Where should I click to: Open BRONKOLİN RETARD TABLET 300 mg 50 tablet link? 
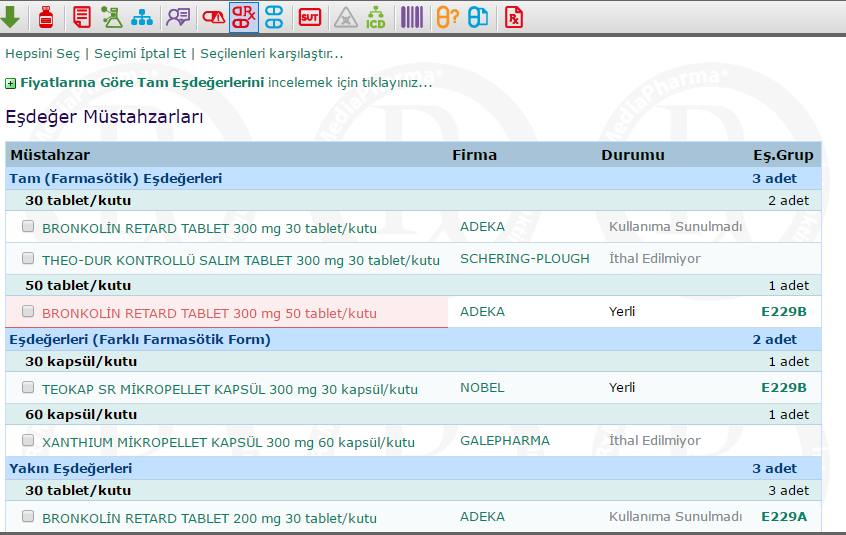click(x=209, y=313)
